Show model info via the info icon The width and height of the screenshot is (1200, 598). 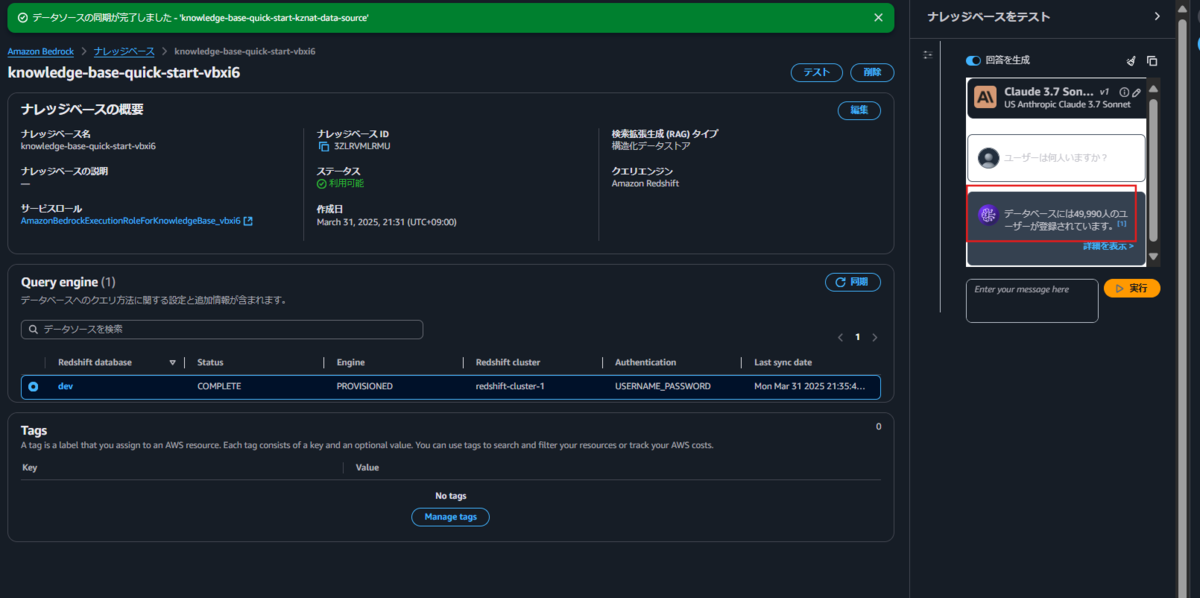point(1124,92)
